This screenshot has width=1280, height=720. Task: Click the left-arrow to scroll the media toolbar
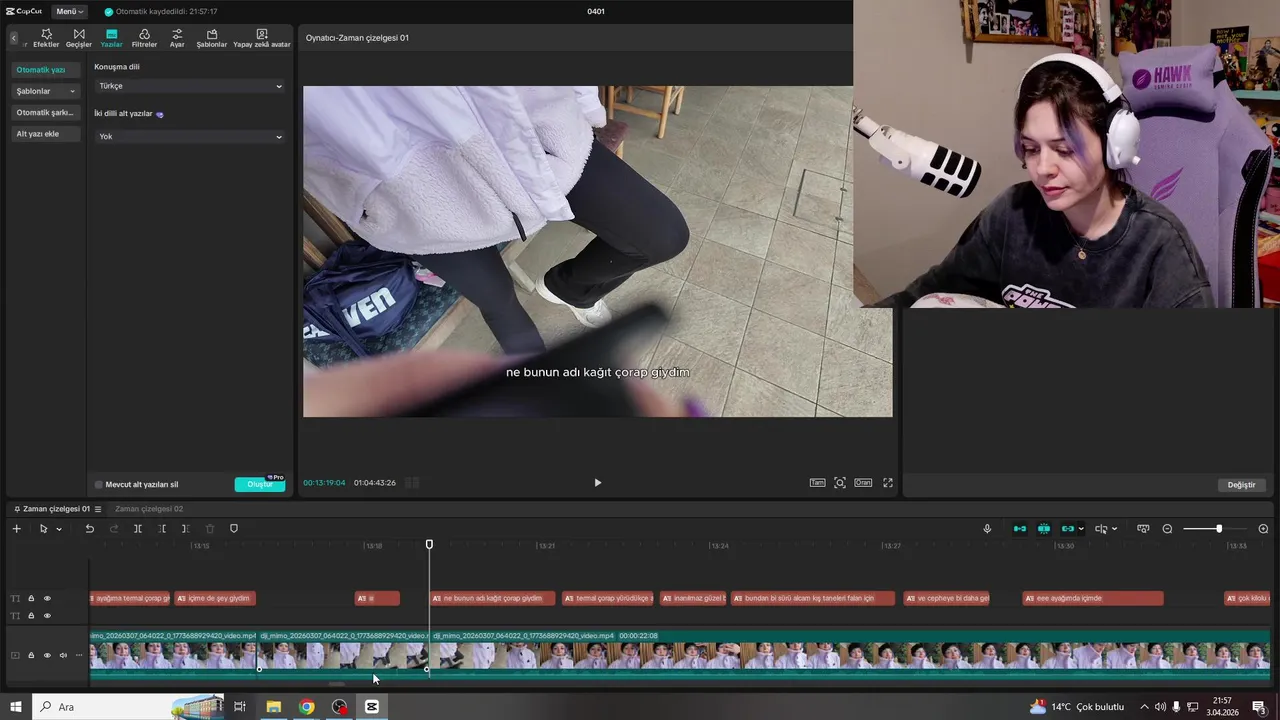[x=14, y=38]
